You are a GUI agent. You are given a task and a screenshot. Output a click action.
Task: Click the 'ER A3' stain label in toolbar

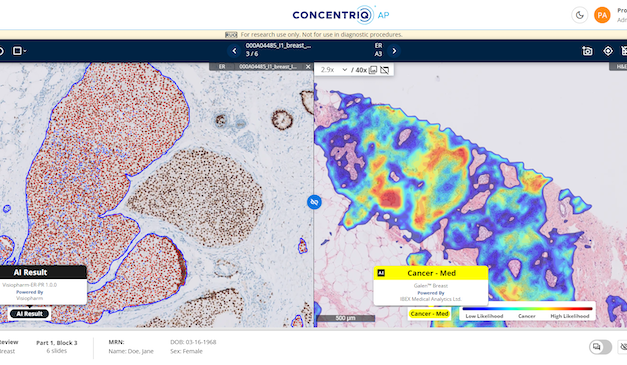pos(378,50)
